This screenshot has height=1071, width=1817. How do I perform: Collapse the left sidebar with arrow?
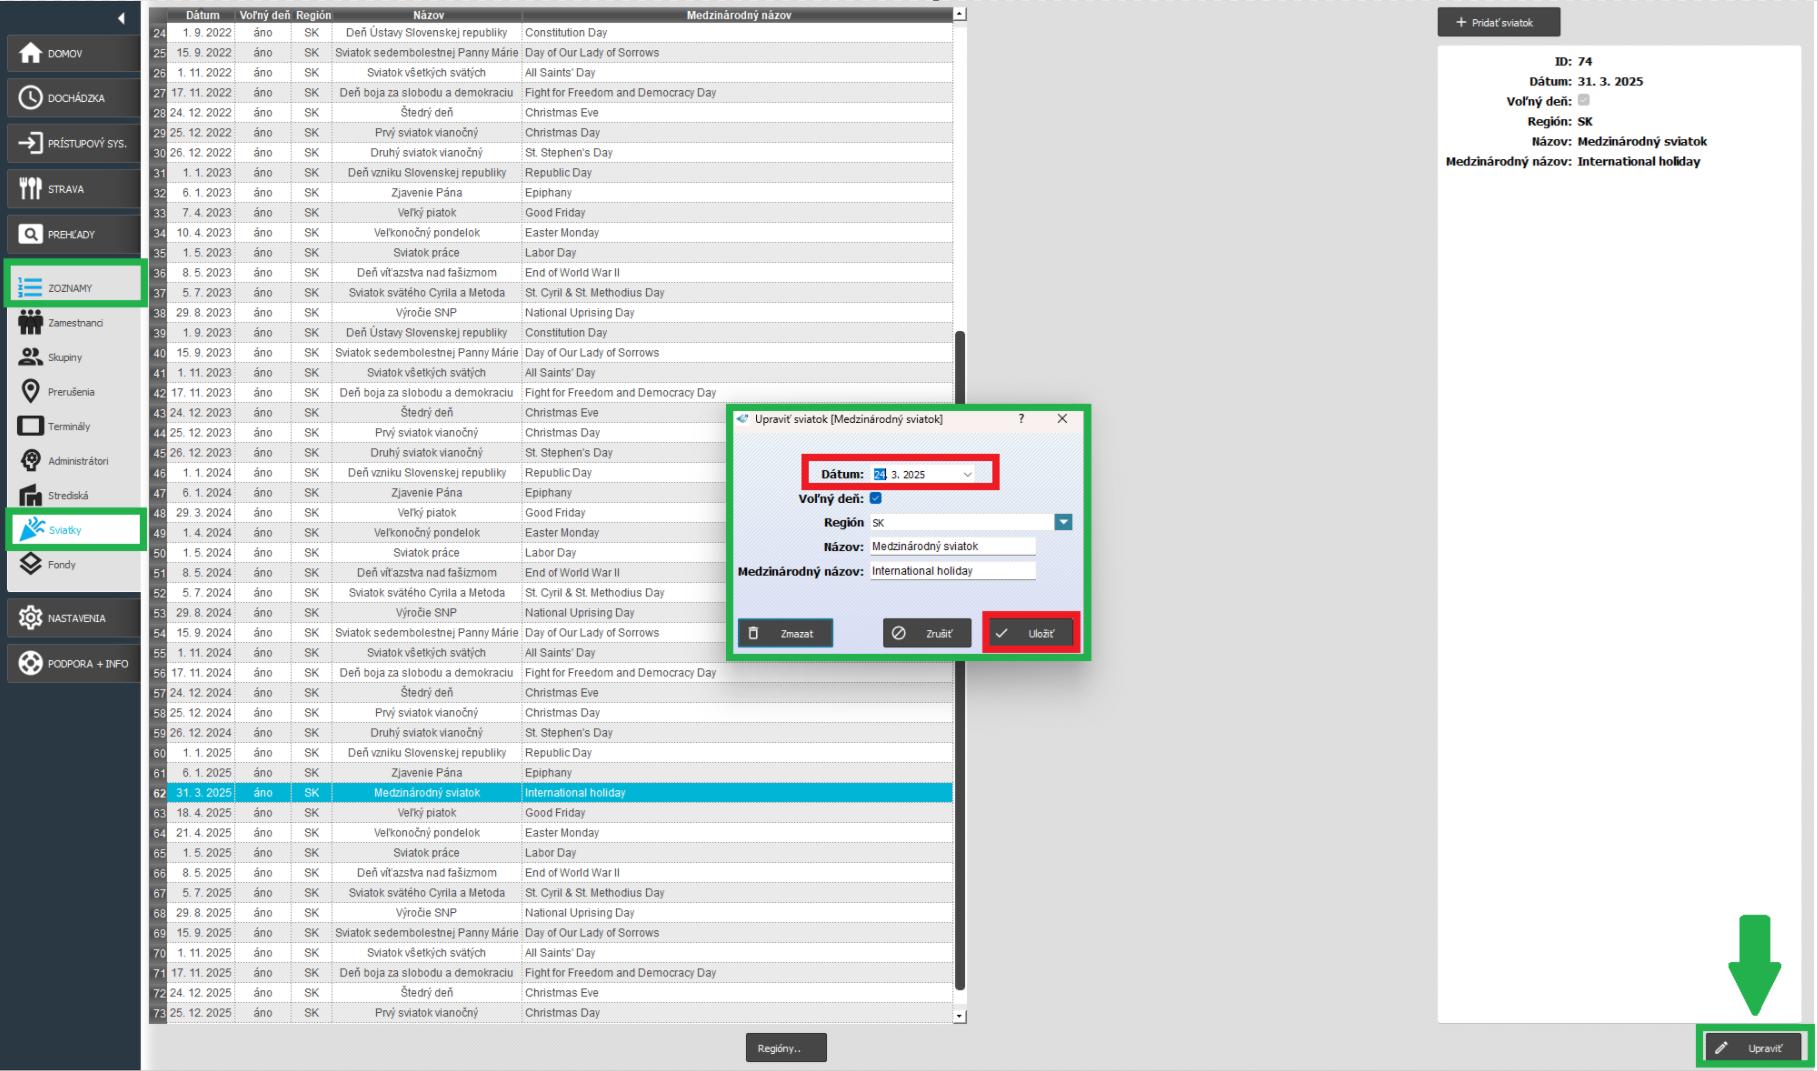(x=121, y=18)
